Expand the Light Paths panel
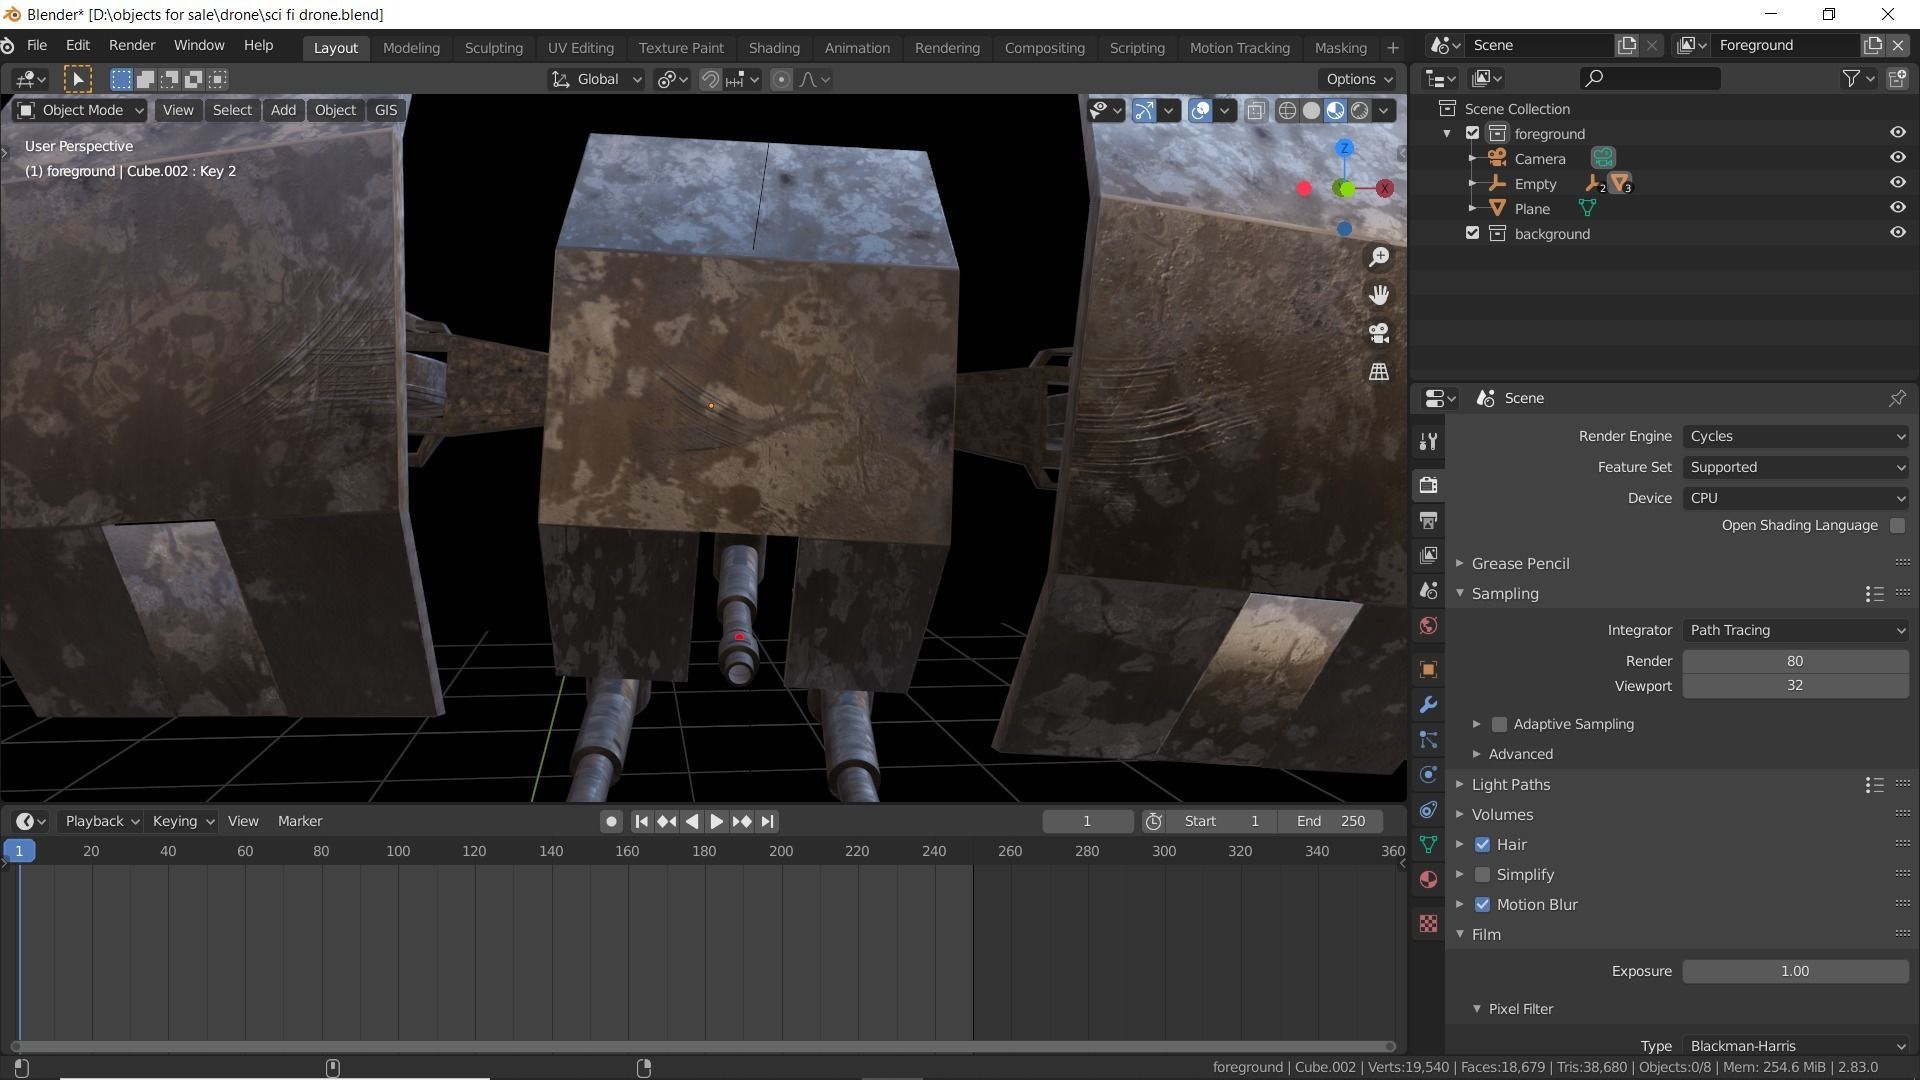 tap(1510, 785)
